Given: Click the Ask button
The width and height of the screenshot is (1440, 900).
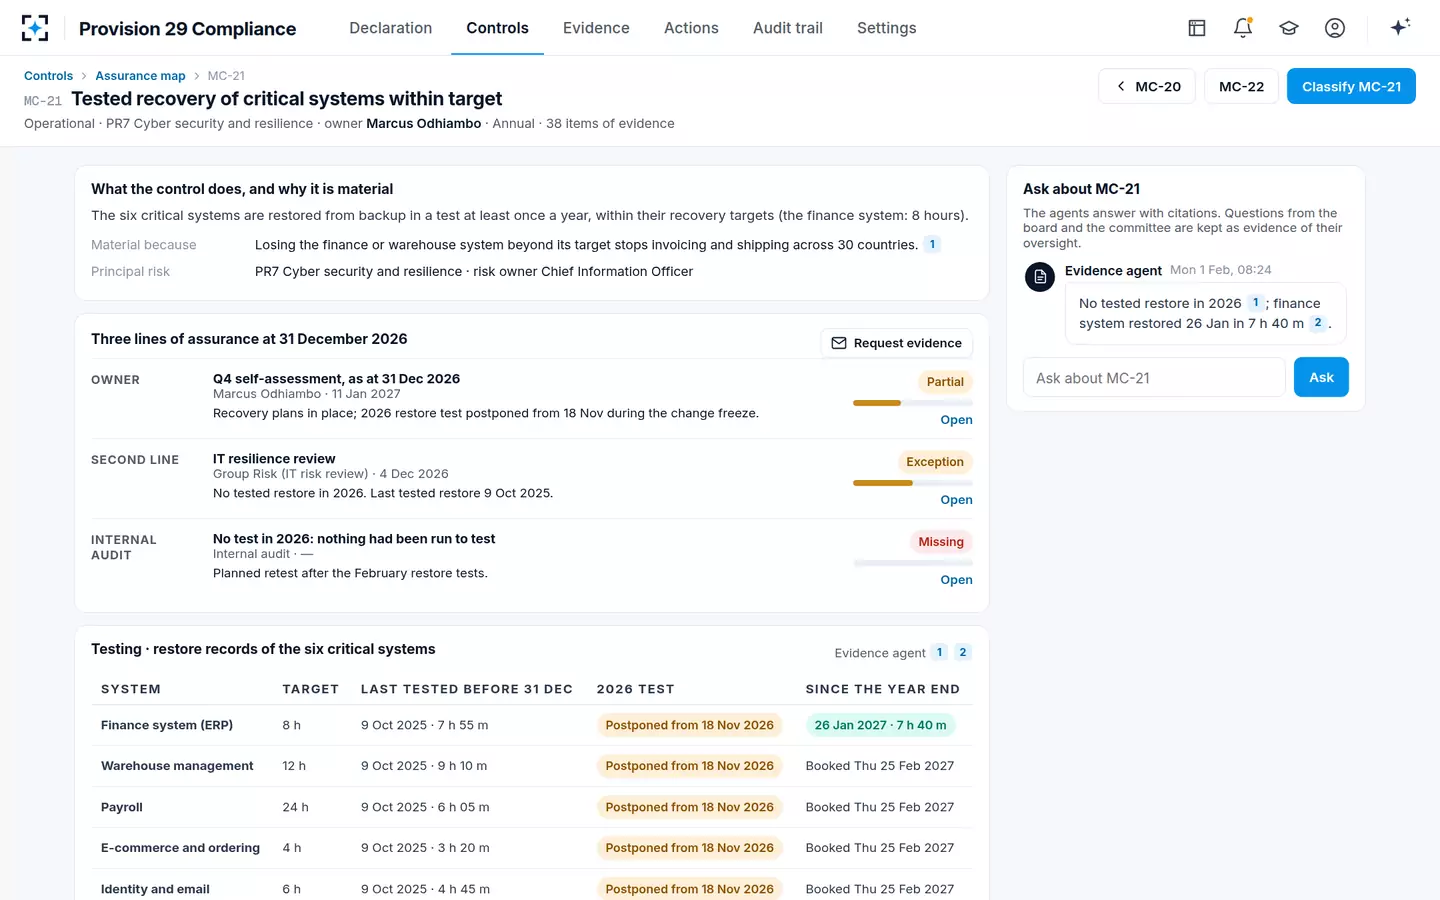Looking at the screenshot, I should click(1321, 377).
